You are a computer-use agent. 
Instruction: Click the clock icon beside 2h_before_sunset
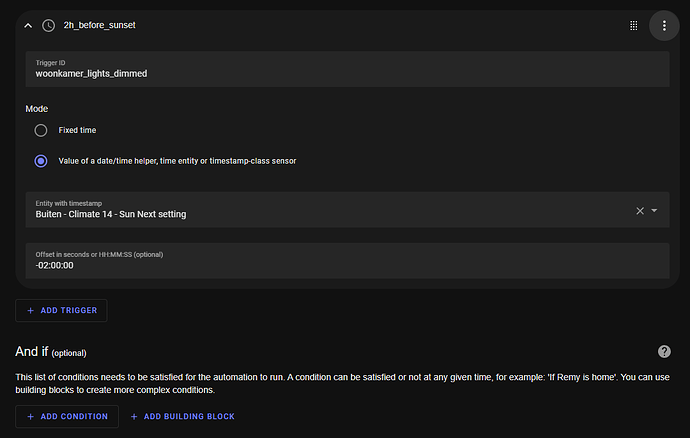[x=48, y=25]
